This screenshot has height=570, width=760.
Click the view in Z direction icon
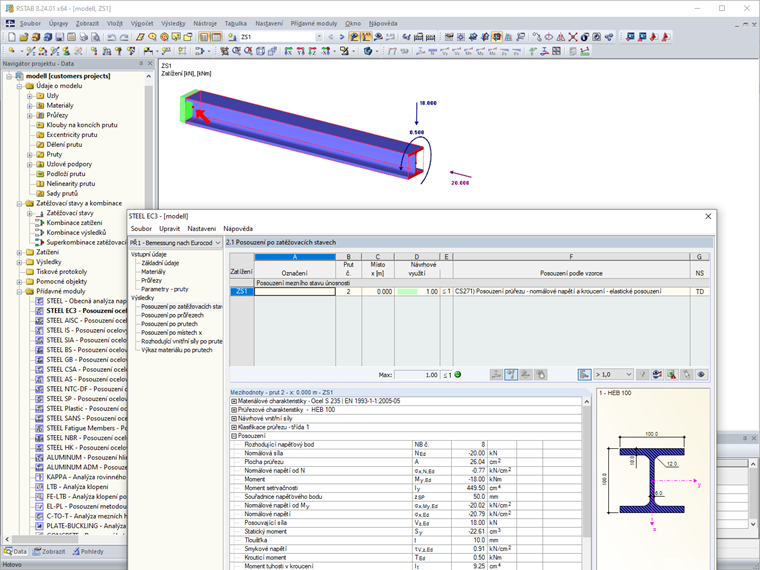click(313, 51)
